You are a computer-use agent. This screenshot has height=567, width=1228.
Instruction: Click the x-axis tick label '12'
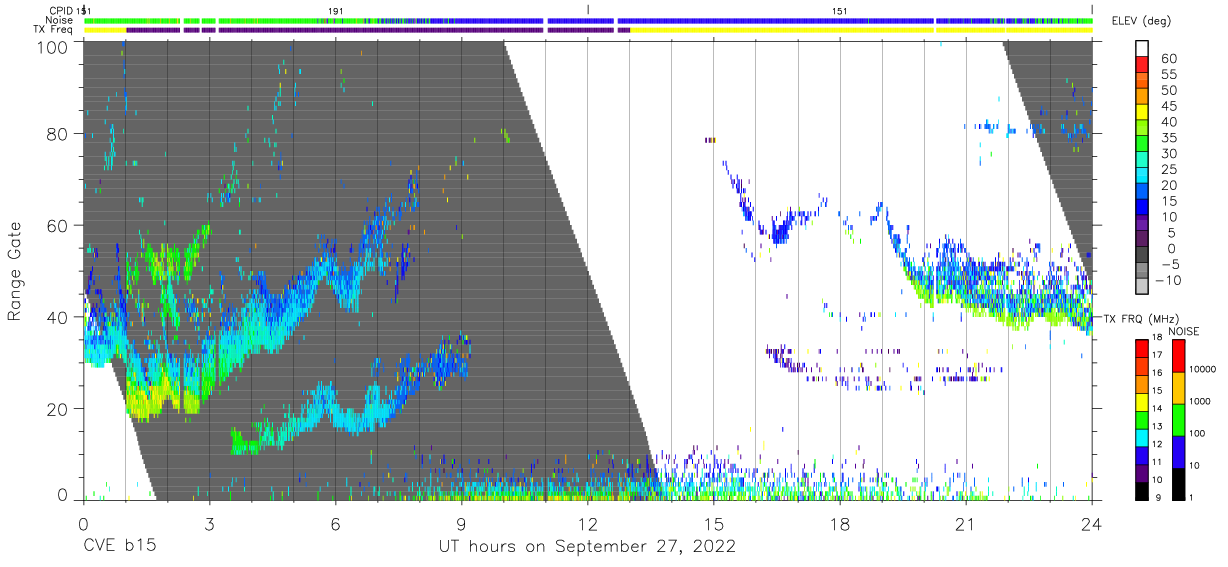point(587,523)
